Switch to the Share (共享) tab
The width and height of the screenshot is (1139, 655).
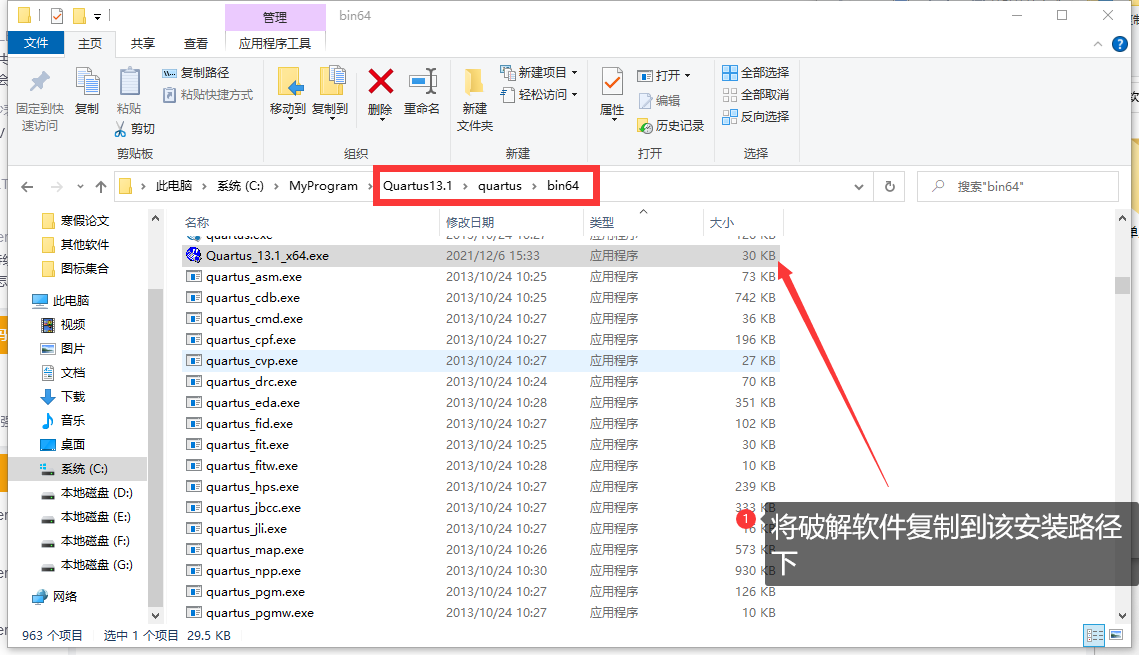(142, 44)
